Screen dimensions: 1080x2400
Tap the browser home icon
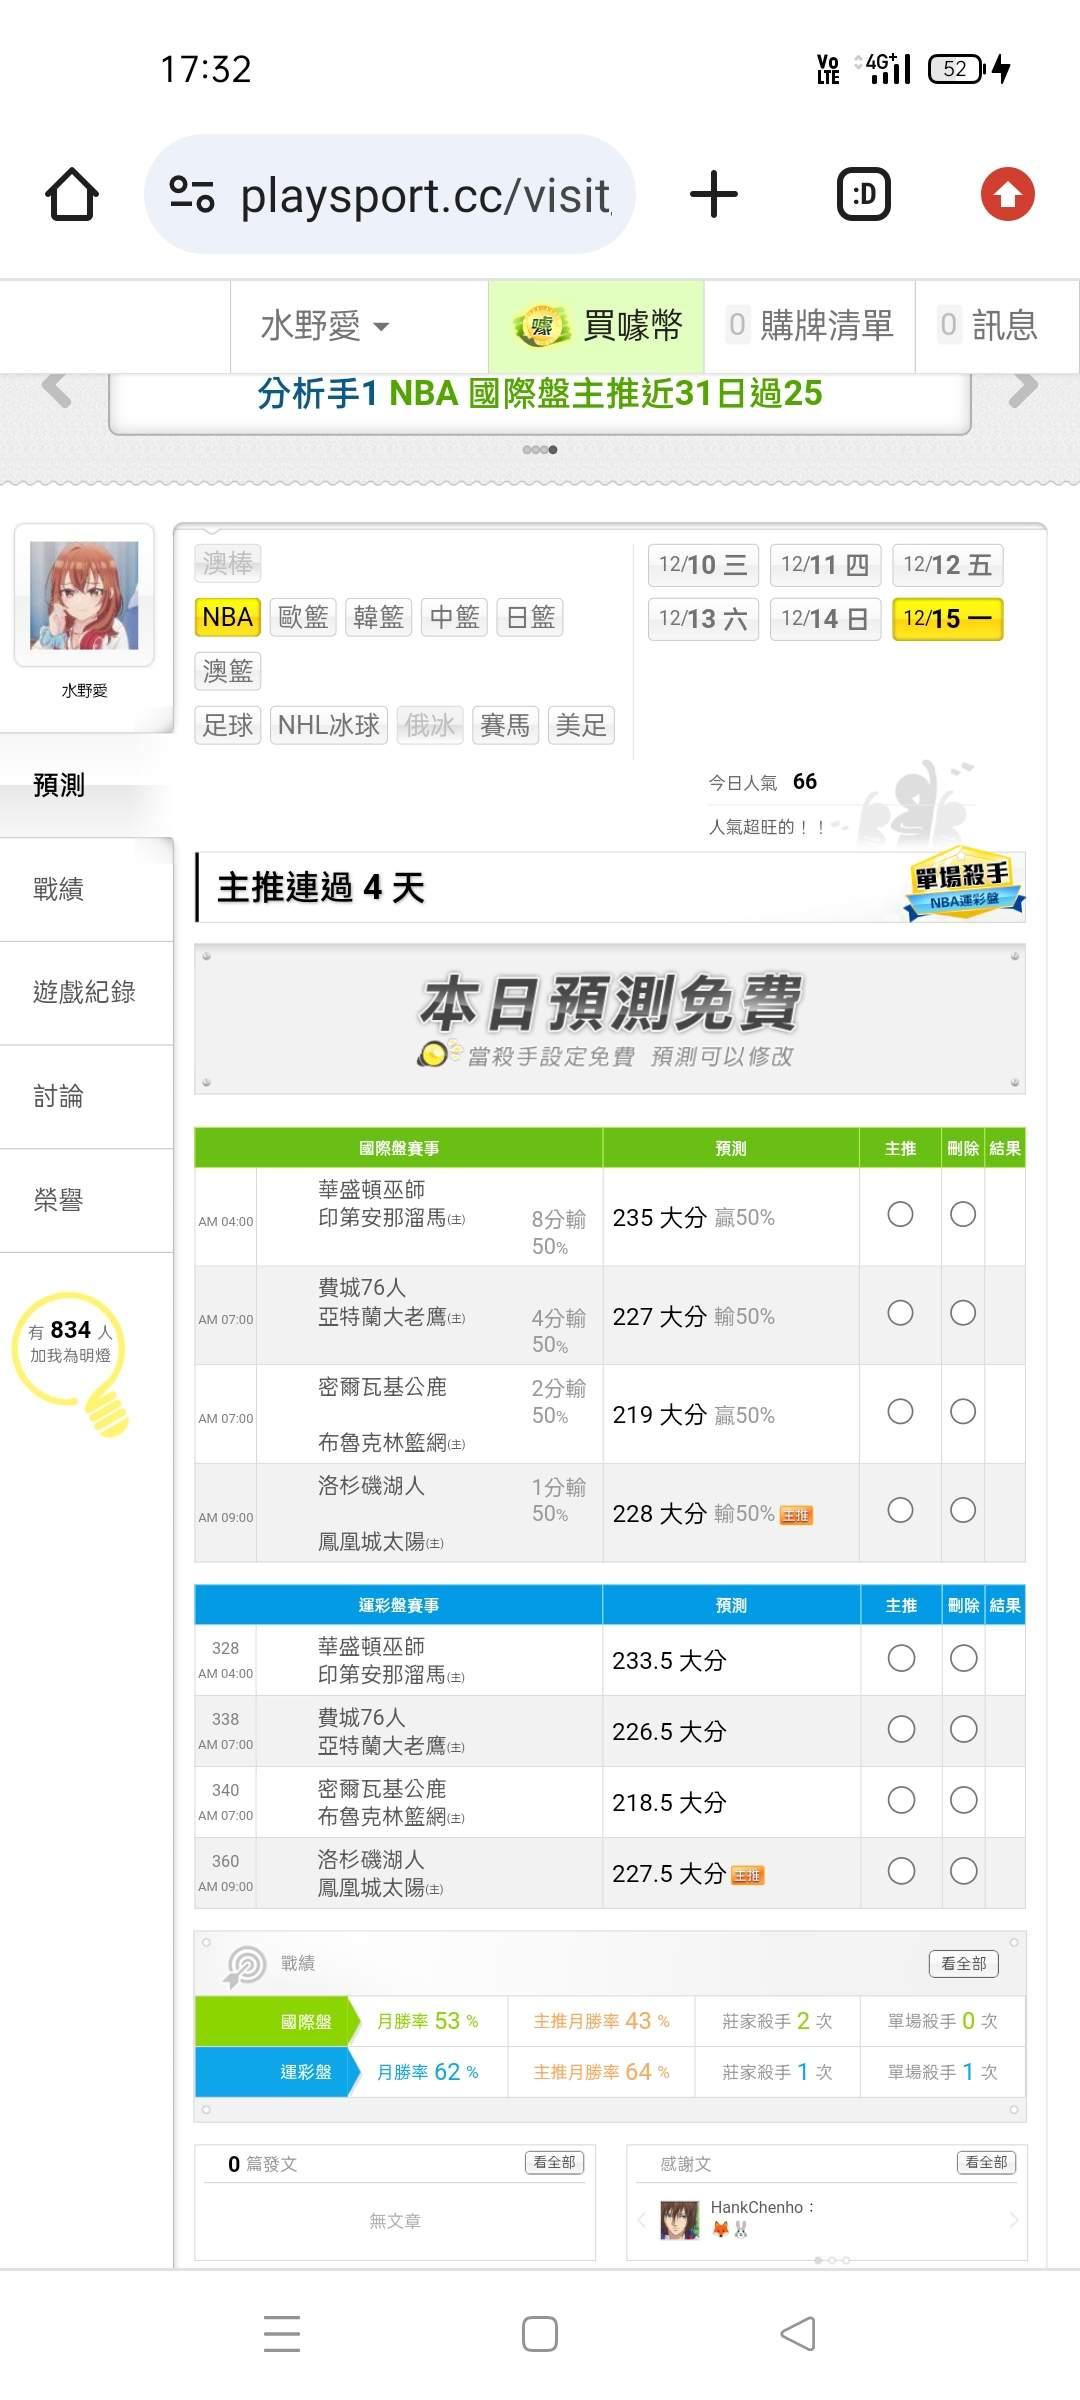[72, 194]
